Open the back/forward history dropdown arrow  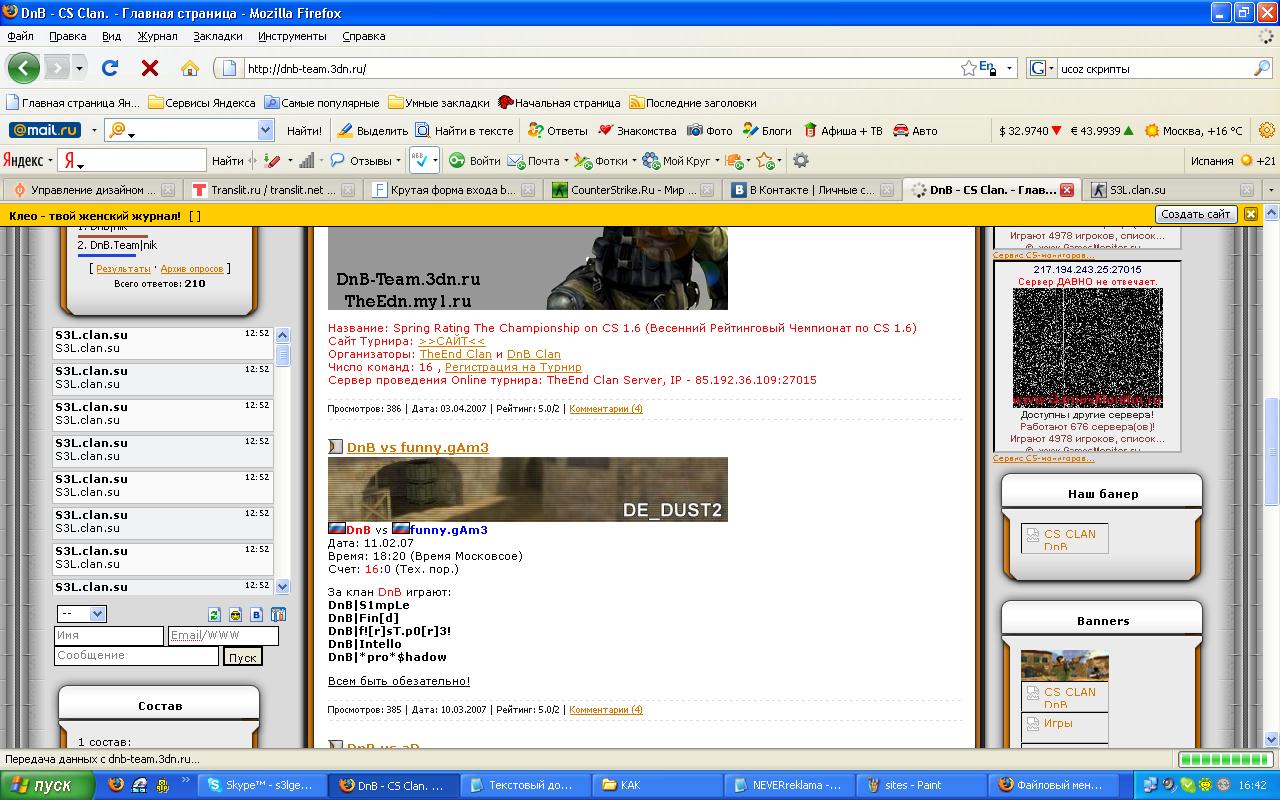tap(80, 68)
